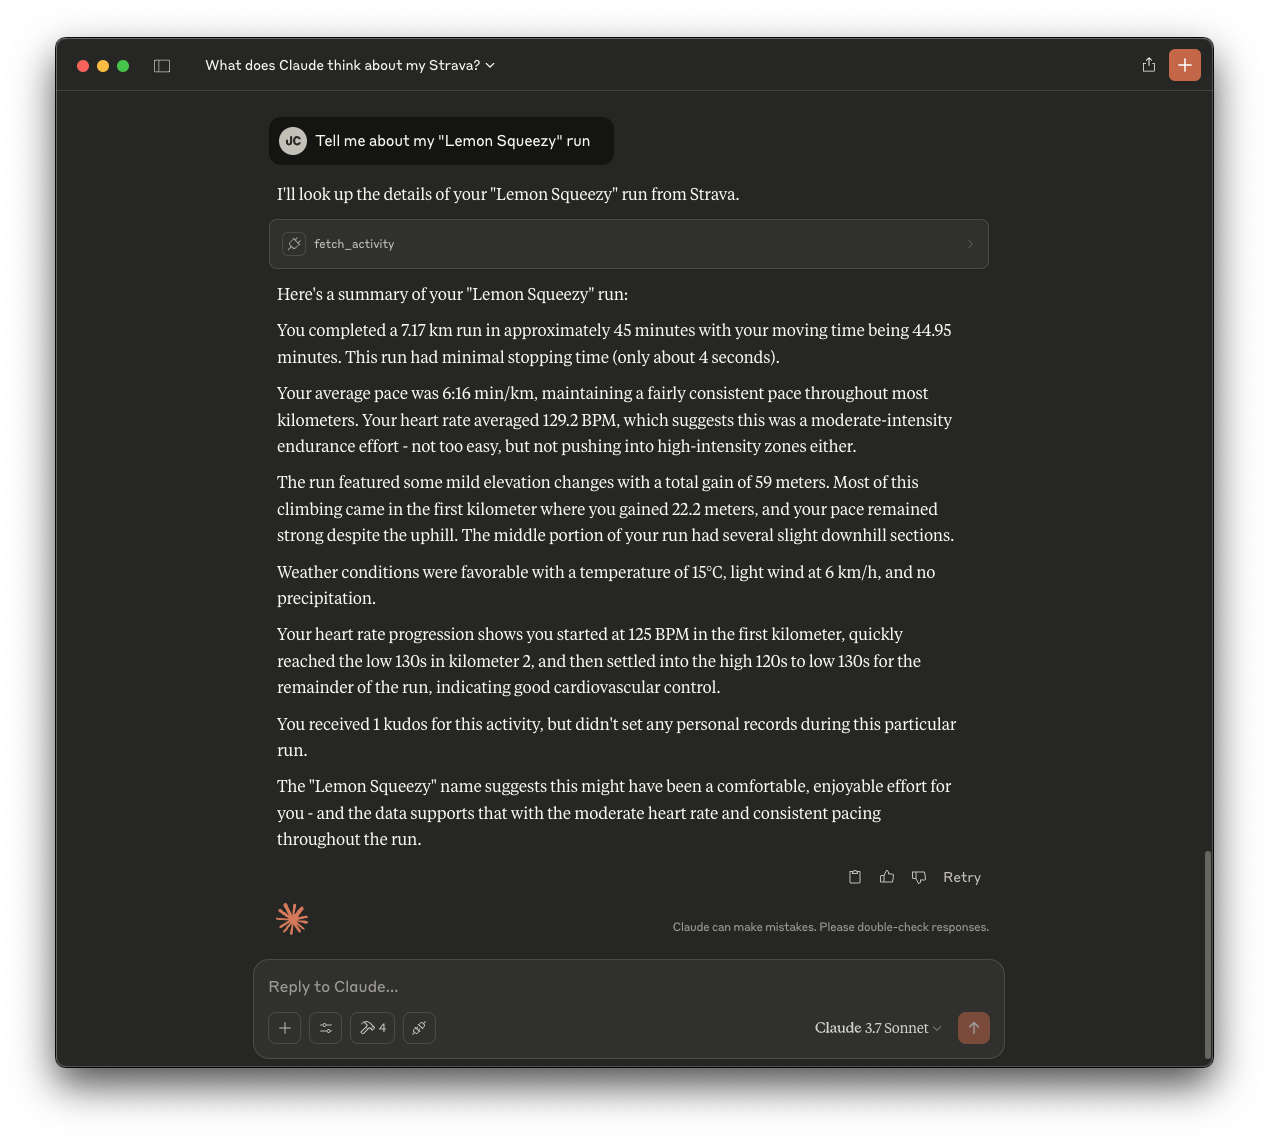The height and width of the screenshot is (1141, 1269).
Task: Open the tools hammer menu
Action: tap(372, 1028)
